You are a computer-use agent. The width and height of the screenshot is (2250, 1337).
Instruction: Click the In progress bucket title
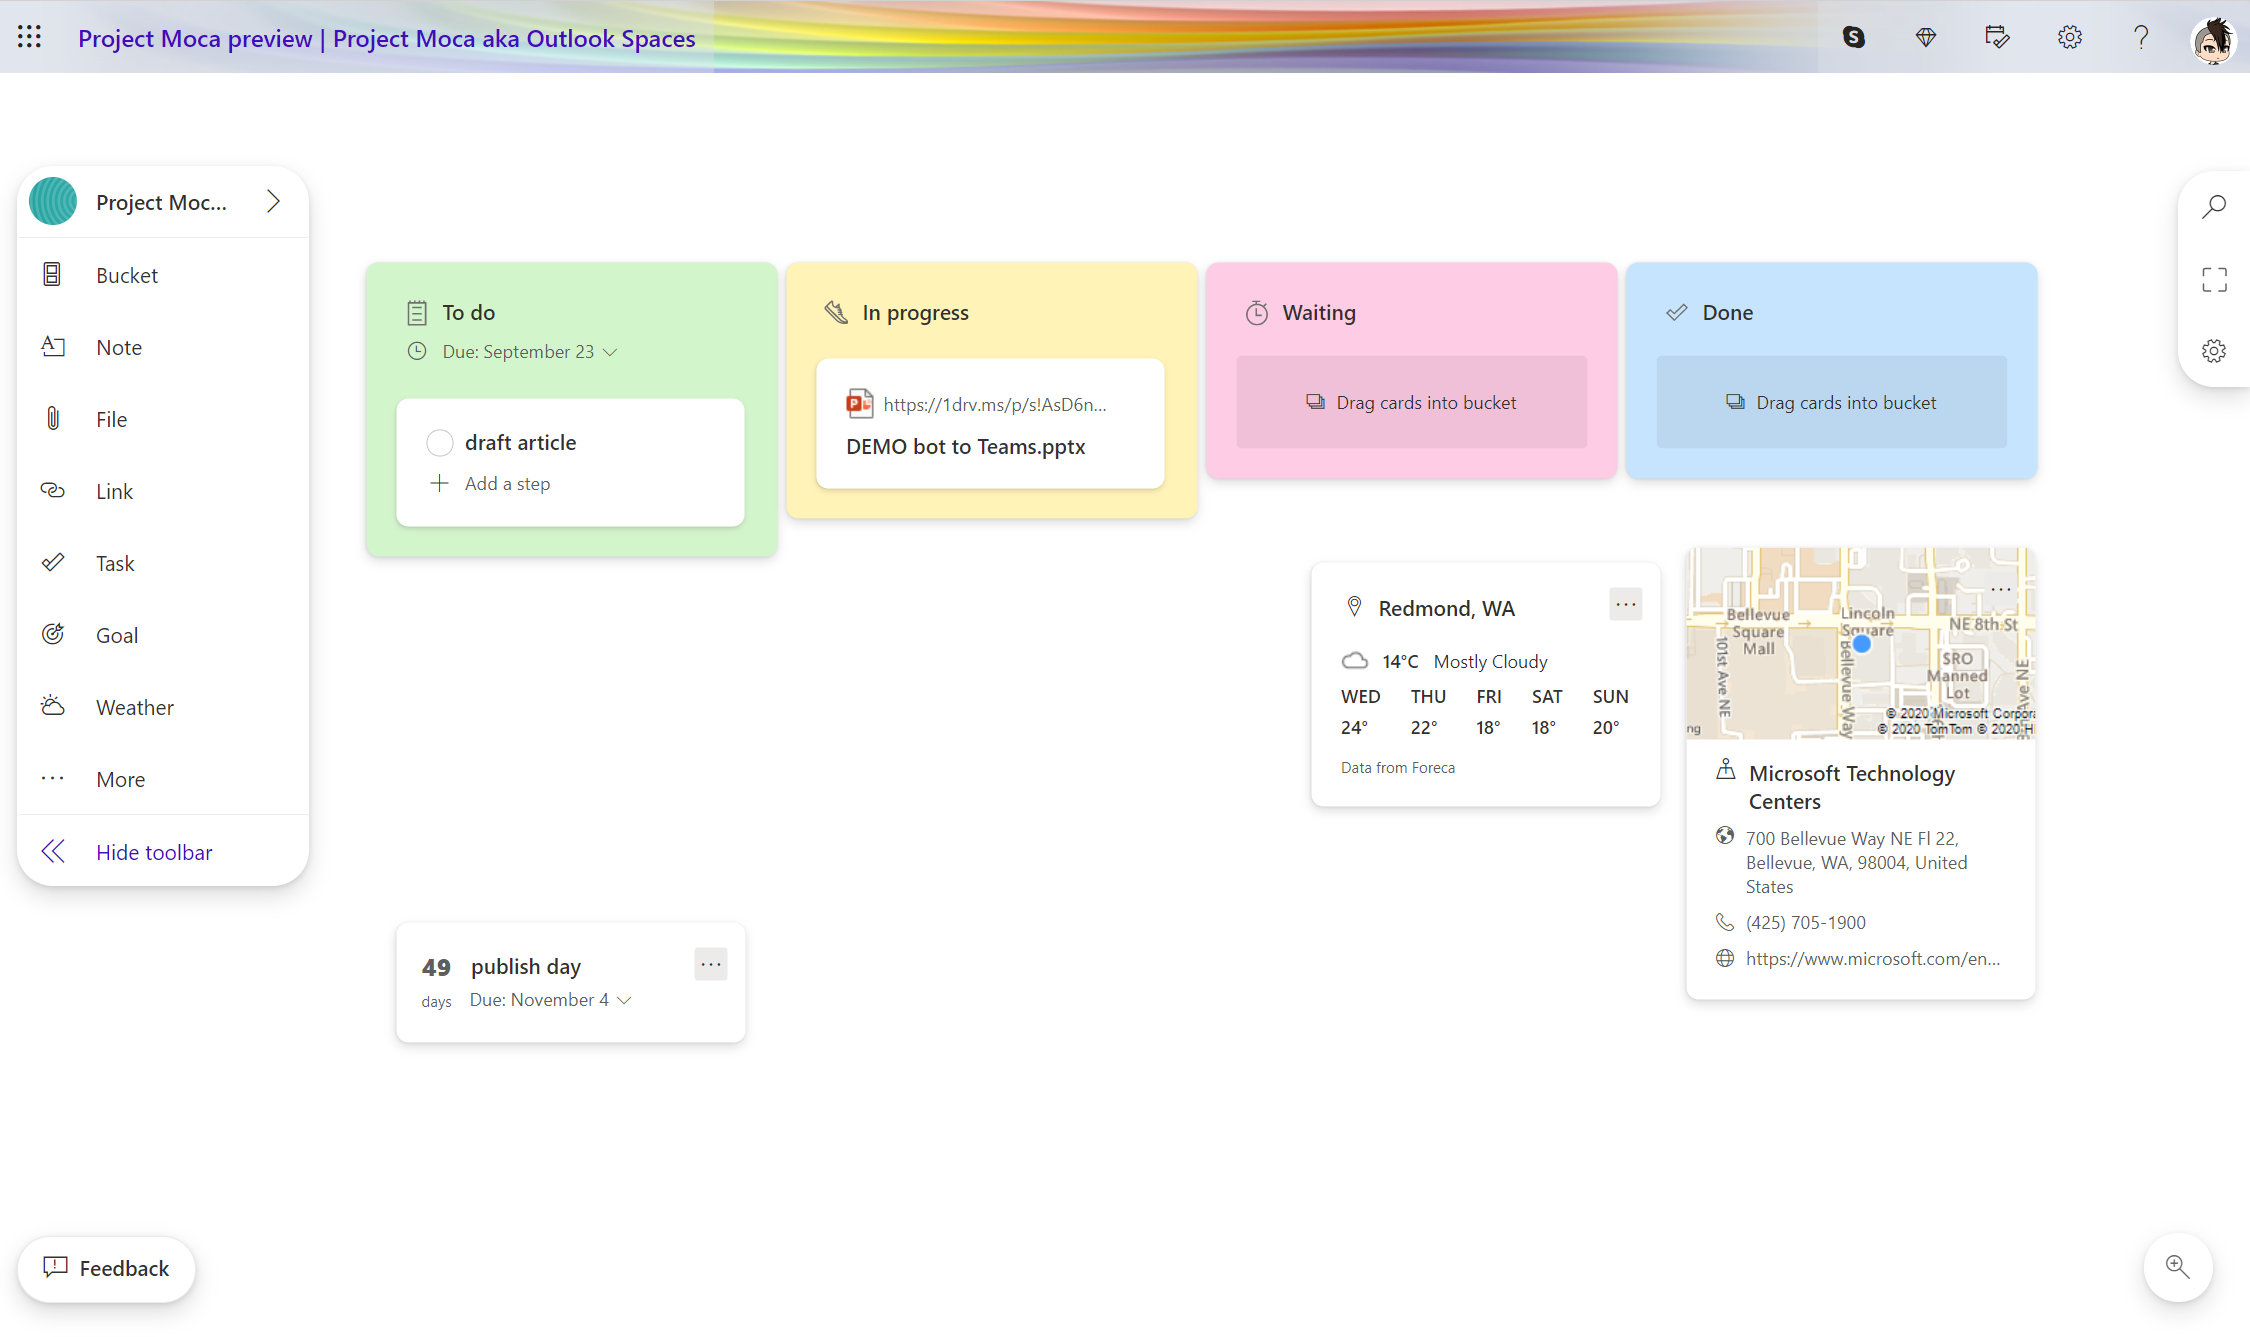pos(916,312)
